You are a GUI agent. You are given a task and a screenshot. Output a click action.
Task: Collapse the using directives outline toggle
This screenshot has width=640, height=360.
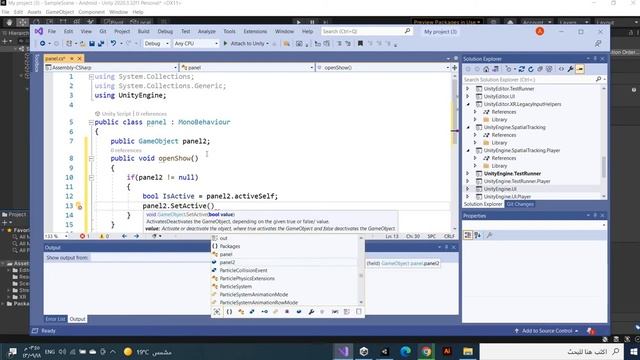91,77
